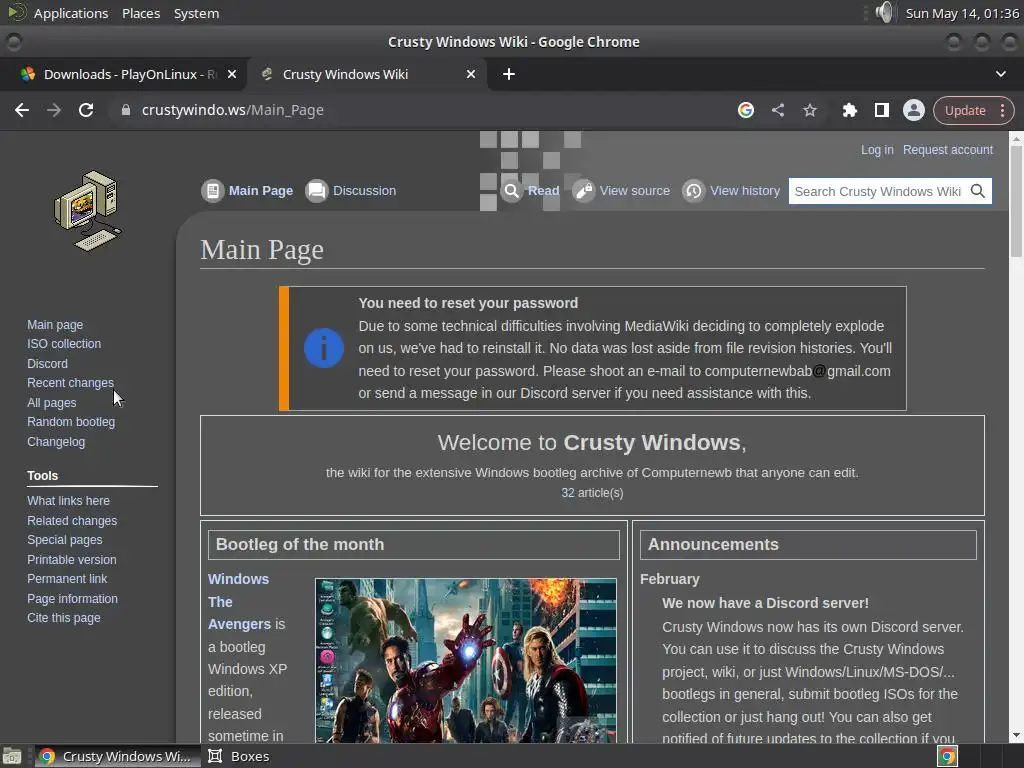Screen dimensions: 1024x768
Task: Click the 32 article(s) link
Action: (x=592, y=493)
